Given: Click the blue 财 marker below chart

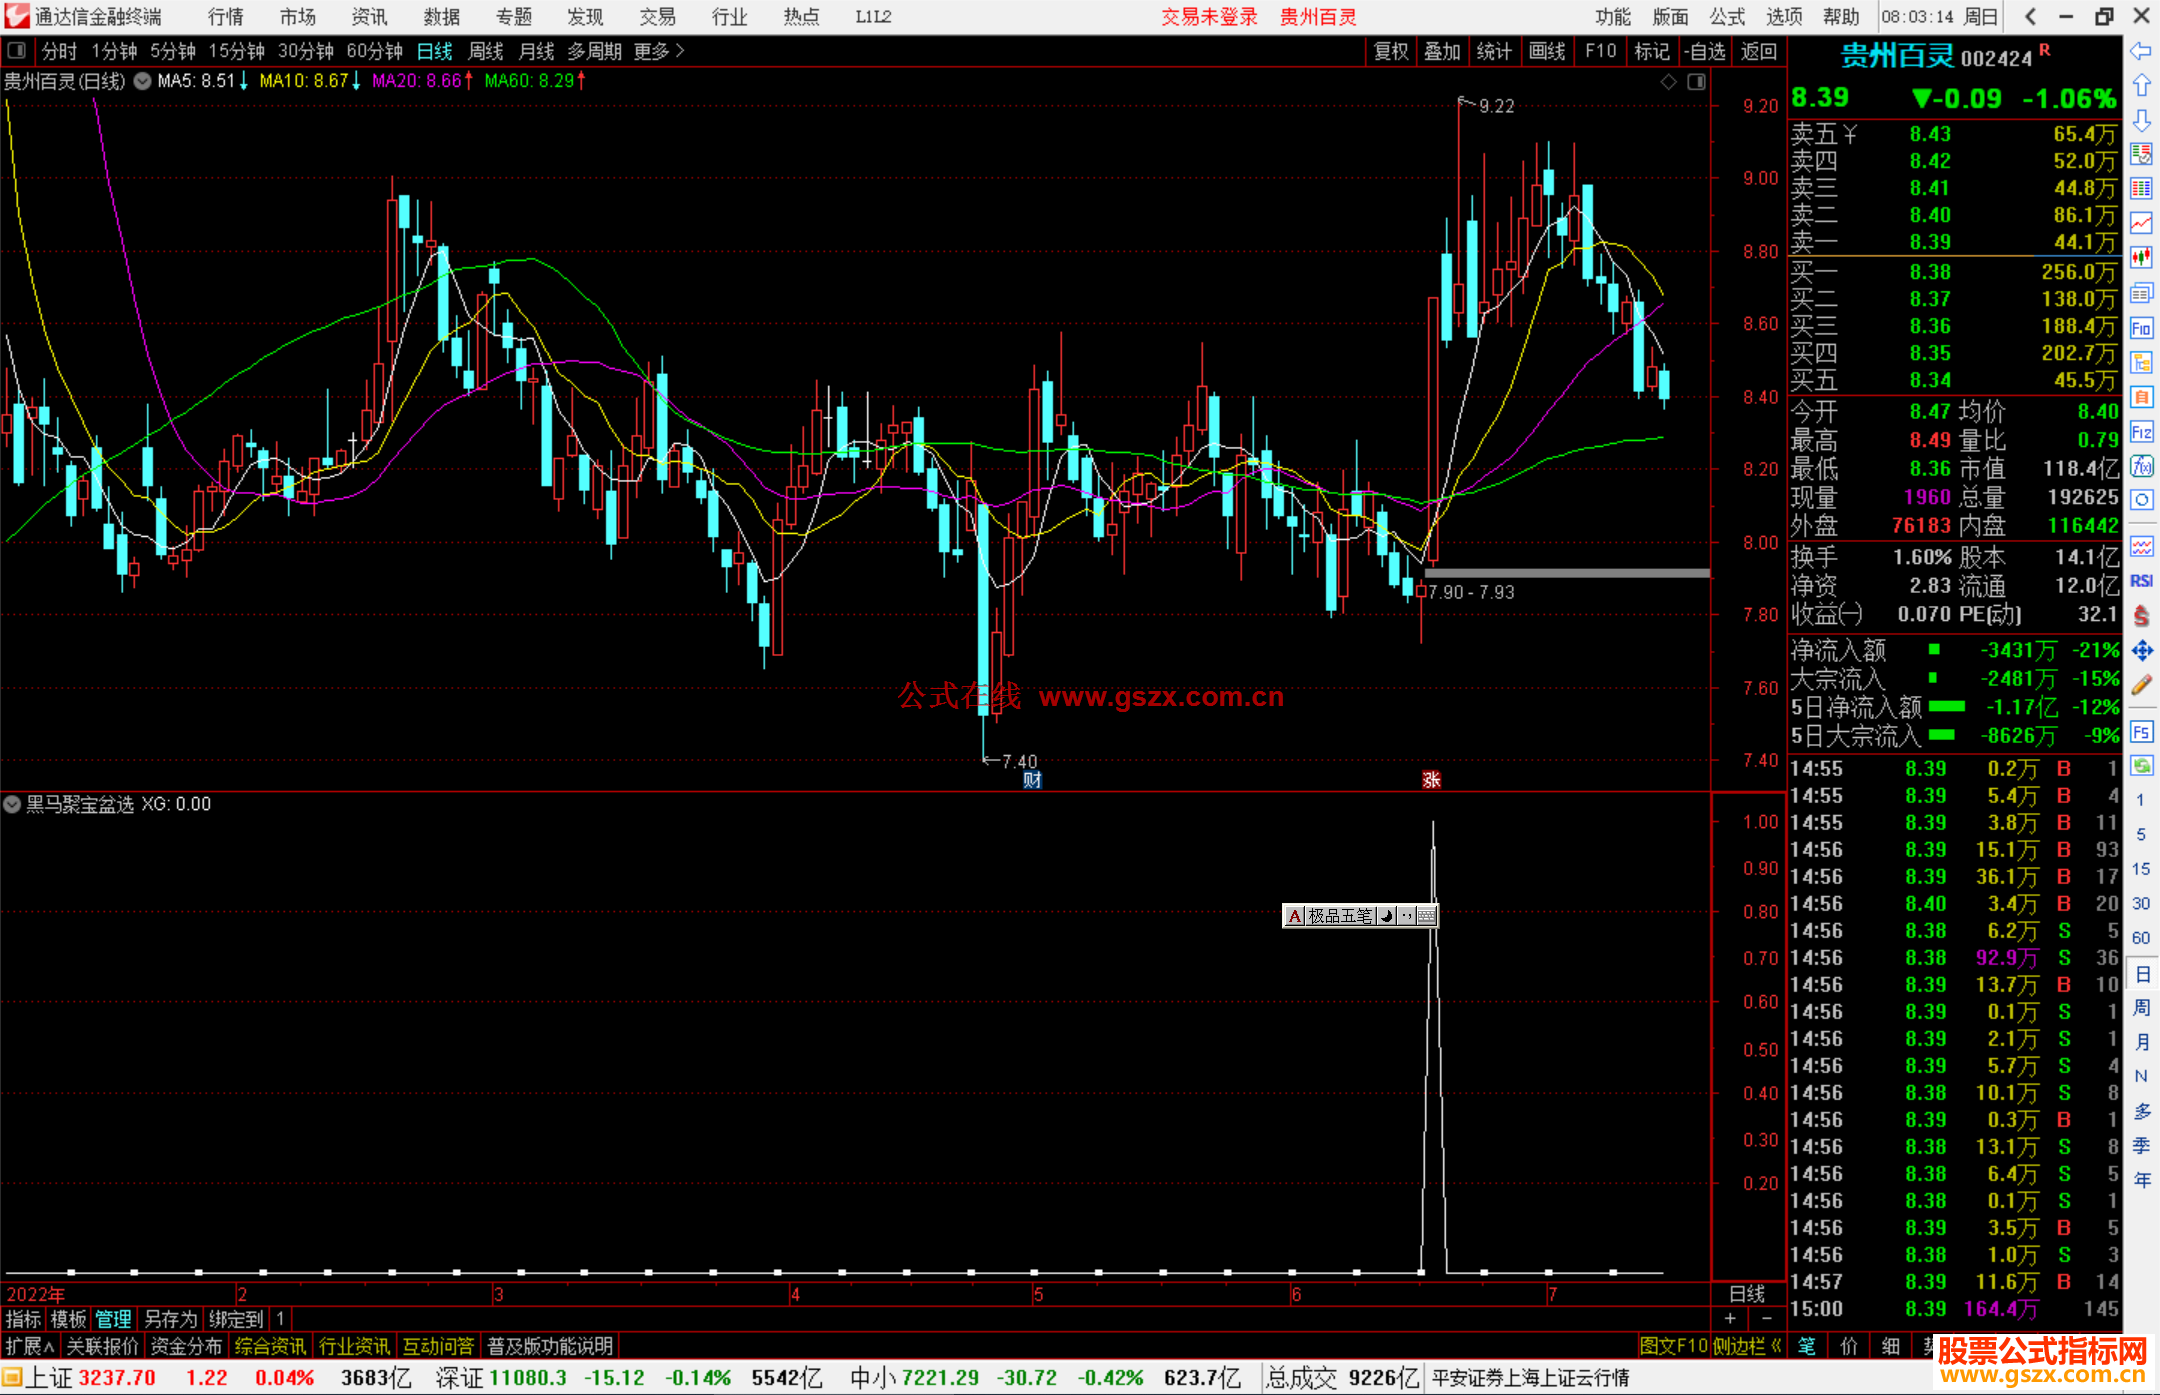Looking at the screenshot, I should [1032, 780].
